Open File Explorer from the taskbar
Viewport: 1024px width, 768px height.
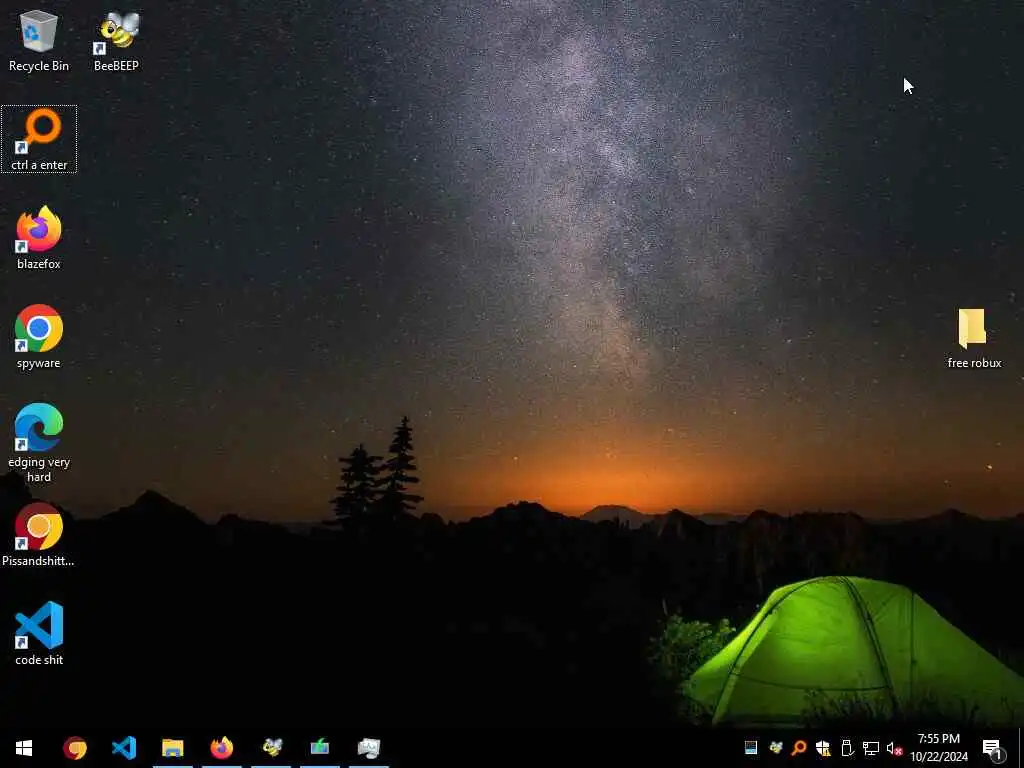click(x=172, y=748)
